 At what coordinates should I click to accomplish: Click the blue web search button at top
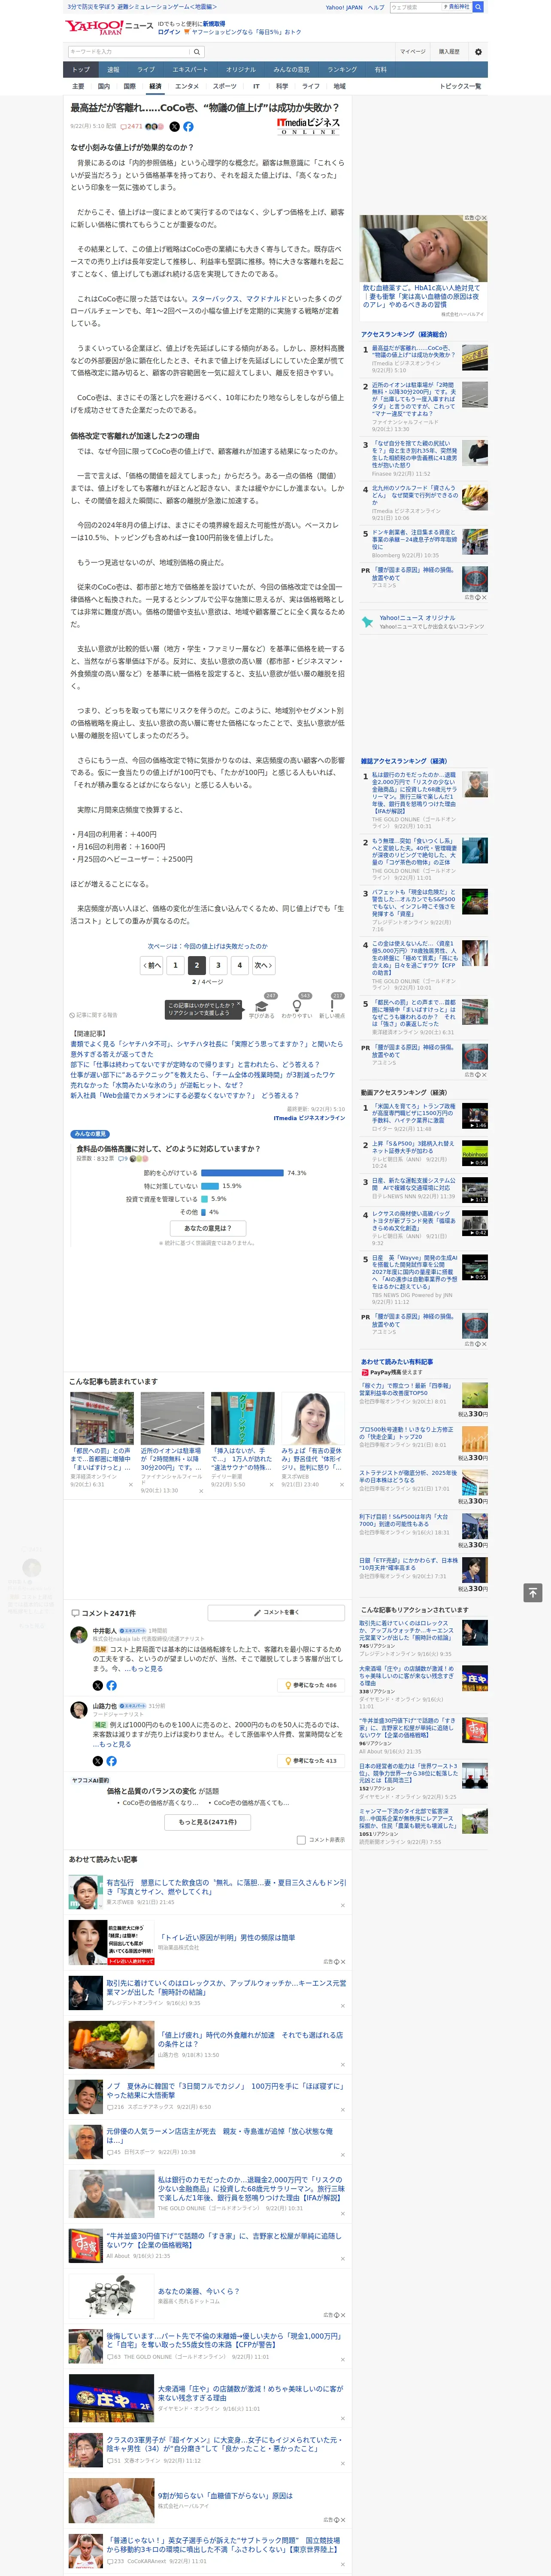(x=478, y=7)
